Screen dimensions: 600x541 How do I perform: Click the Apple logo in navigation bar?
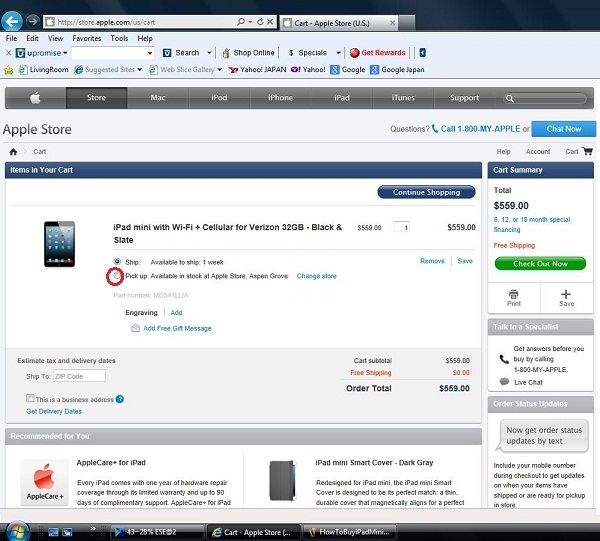tap(36, 98)
